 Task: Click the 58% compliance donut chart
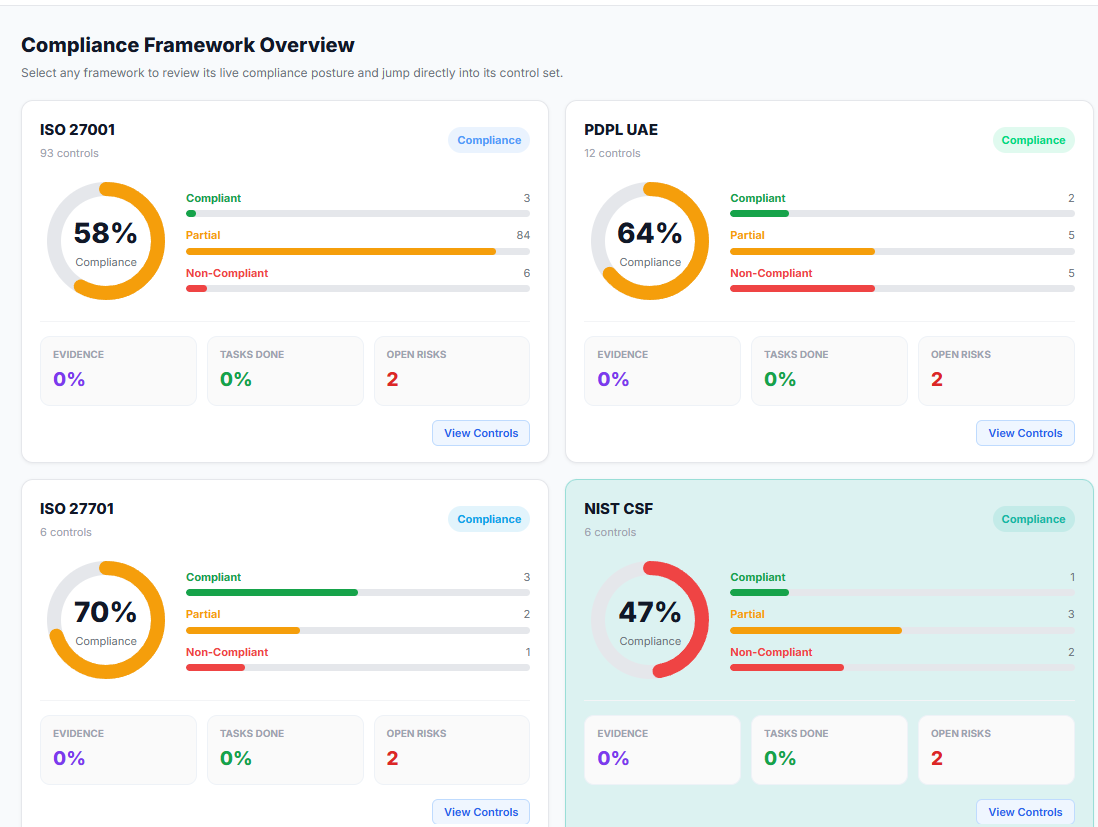tap(106, 241)
